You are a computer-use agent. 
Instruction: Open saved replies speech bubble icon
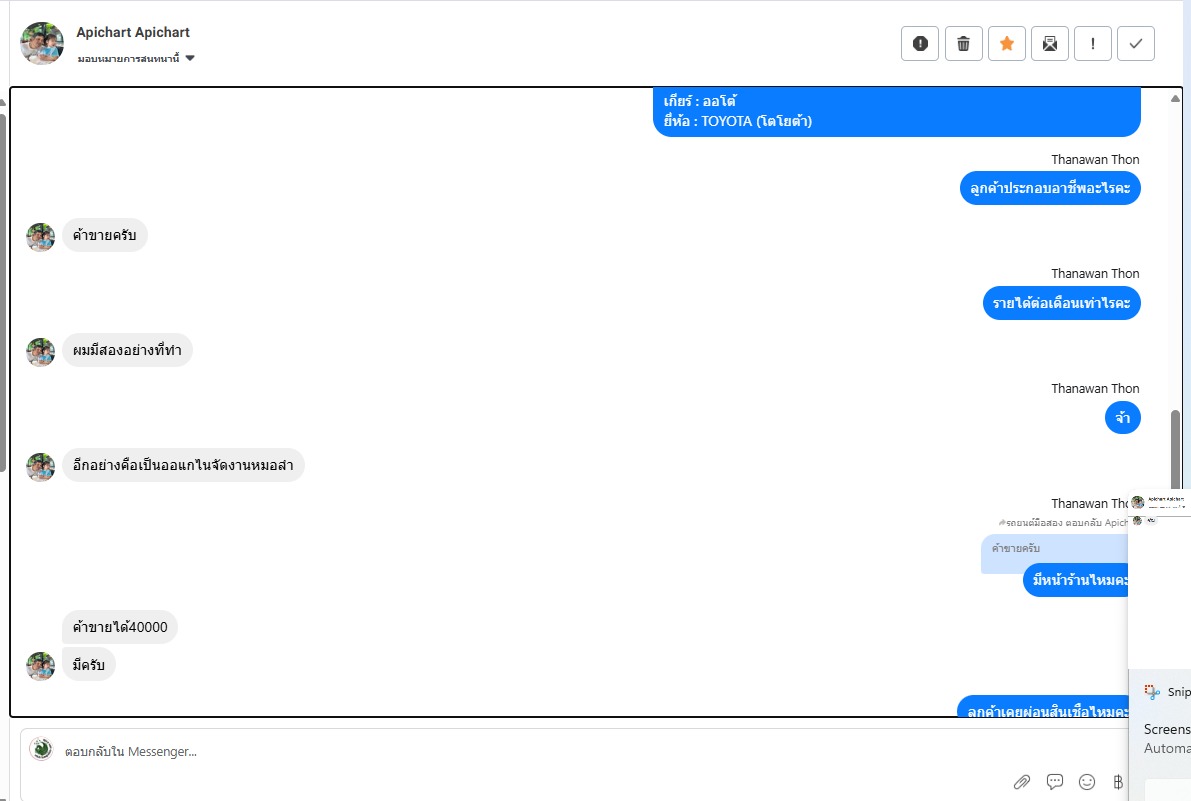1054,782
